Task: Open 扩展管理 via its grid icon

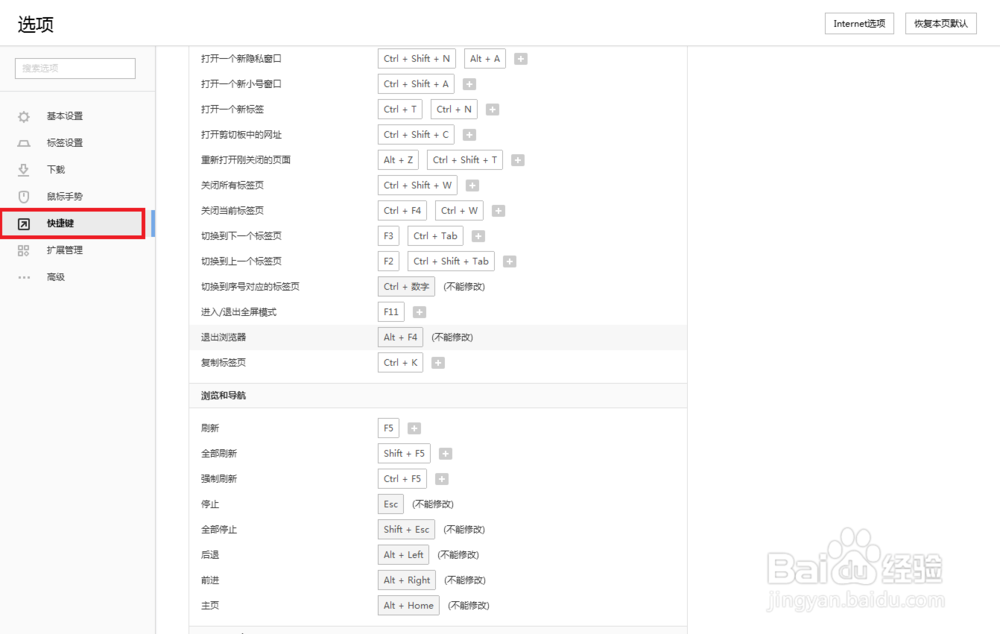Action: coord(23,250)
